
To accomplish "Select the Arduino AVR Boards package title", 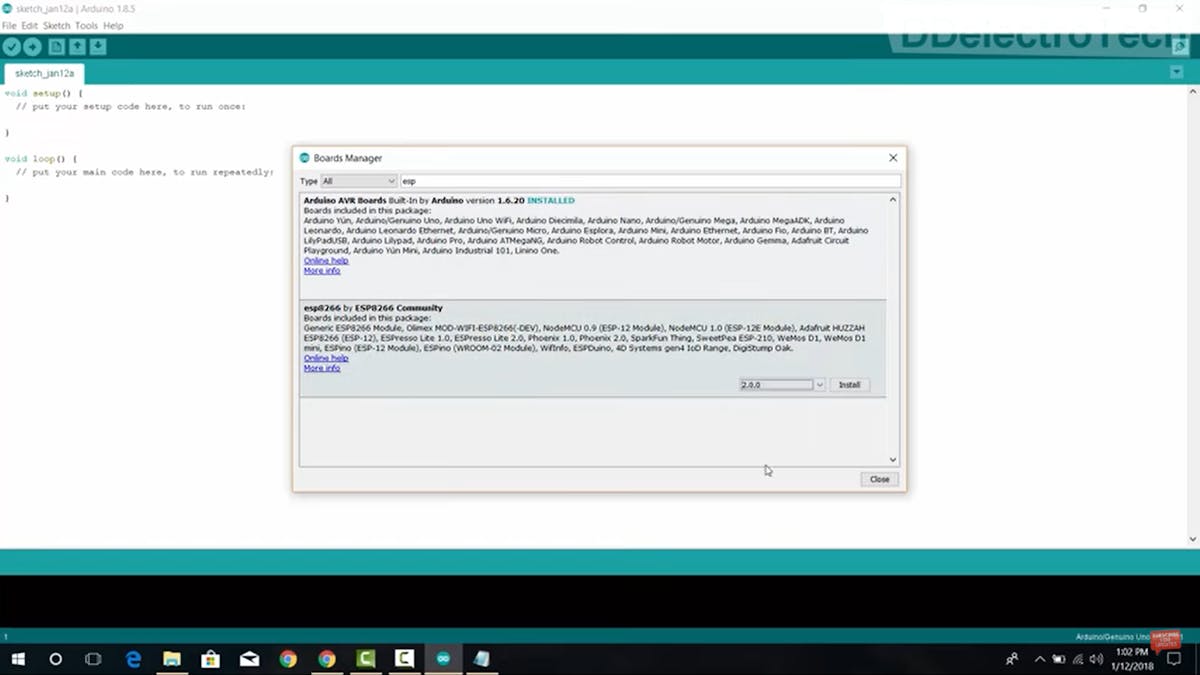I will (345, 201).
